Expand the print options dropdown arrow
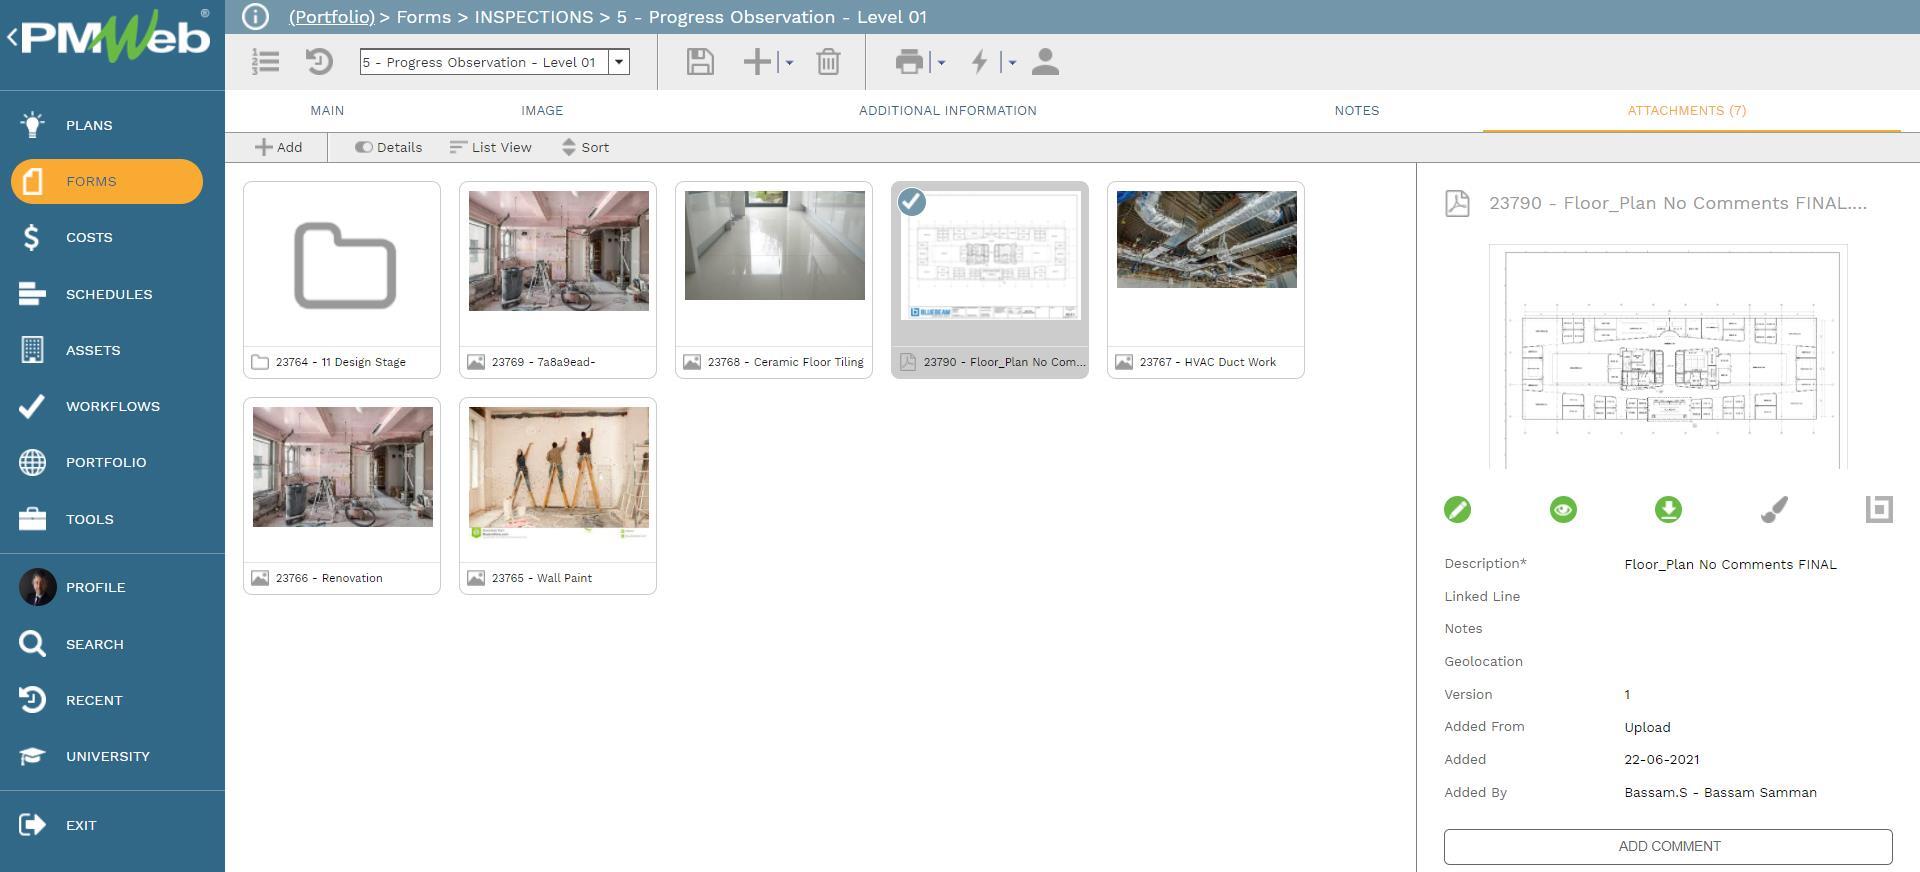 coord(941,63)
